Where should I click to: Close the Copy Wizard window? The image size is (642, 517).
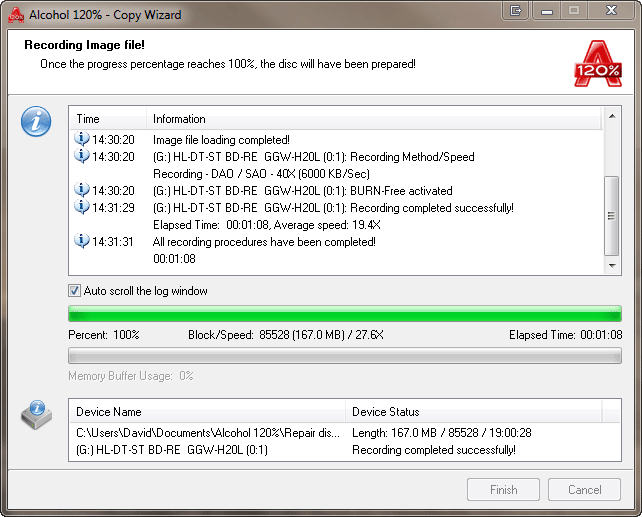tap(611, 10)
